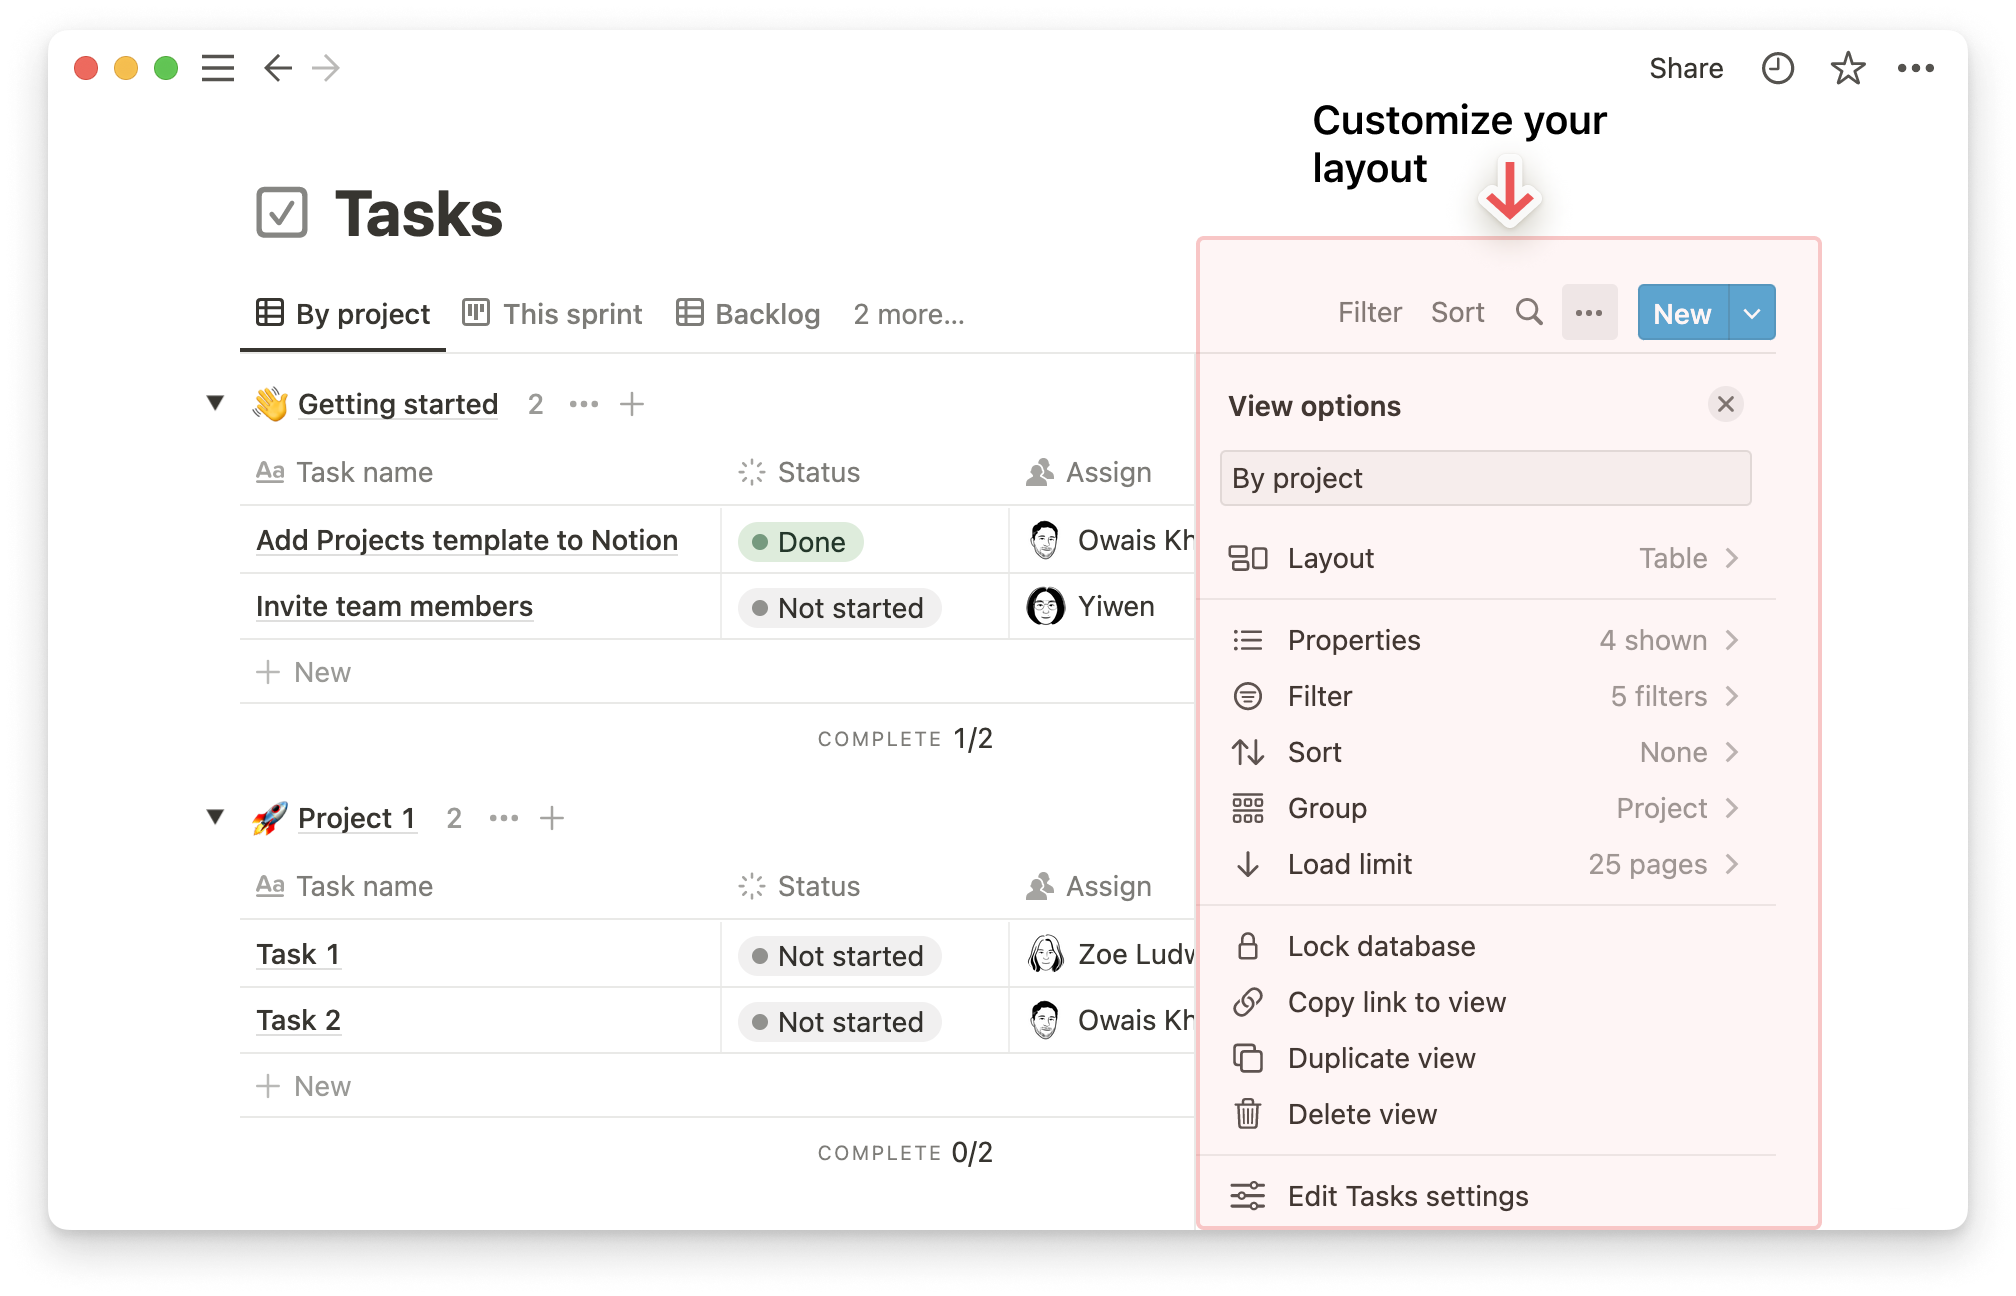2016x1296 pixels.
Task: Open the New button dropdown arrow
Action: tap(1752, 313)
